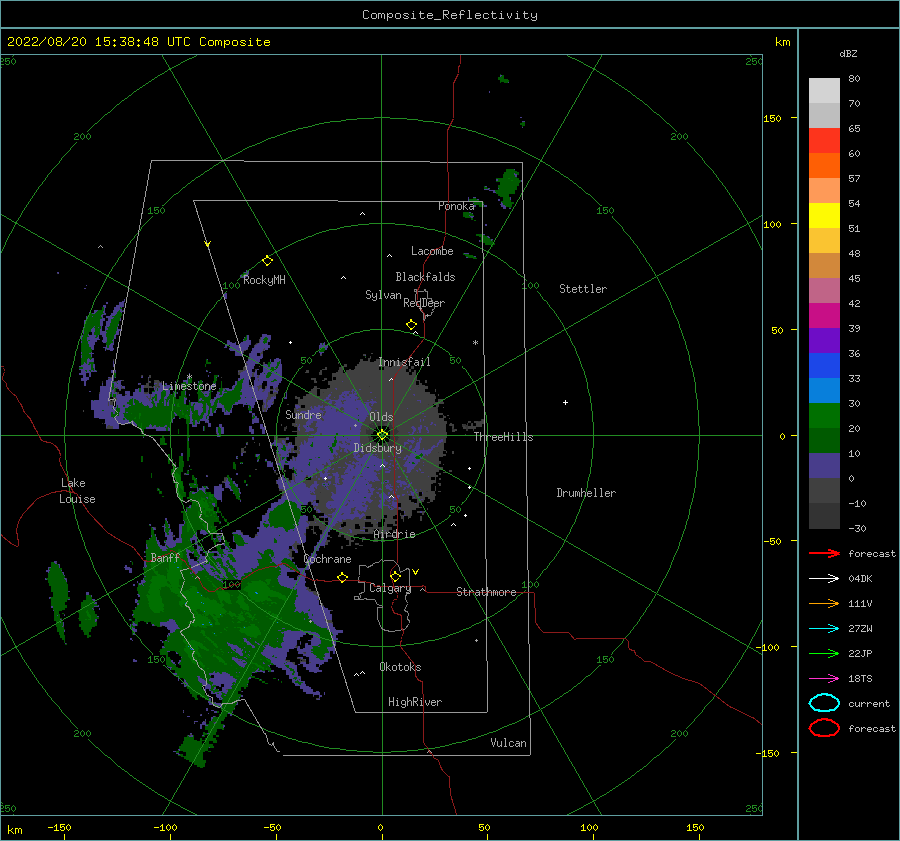Image resolution: width=900 pixels, height=841 pixels.
Task: Click the Sundre label
Action: 303,414
